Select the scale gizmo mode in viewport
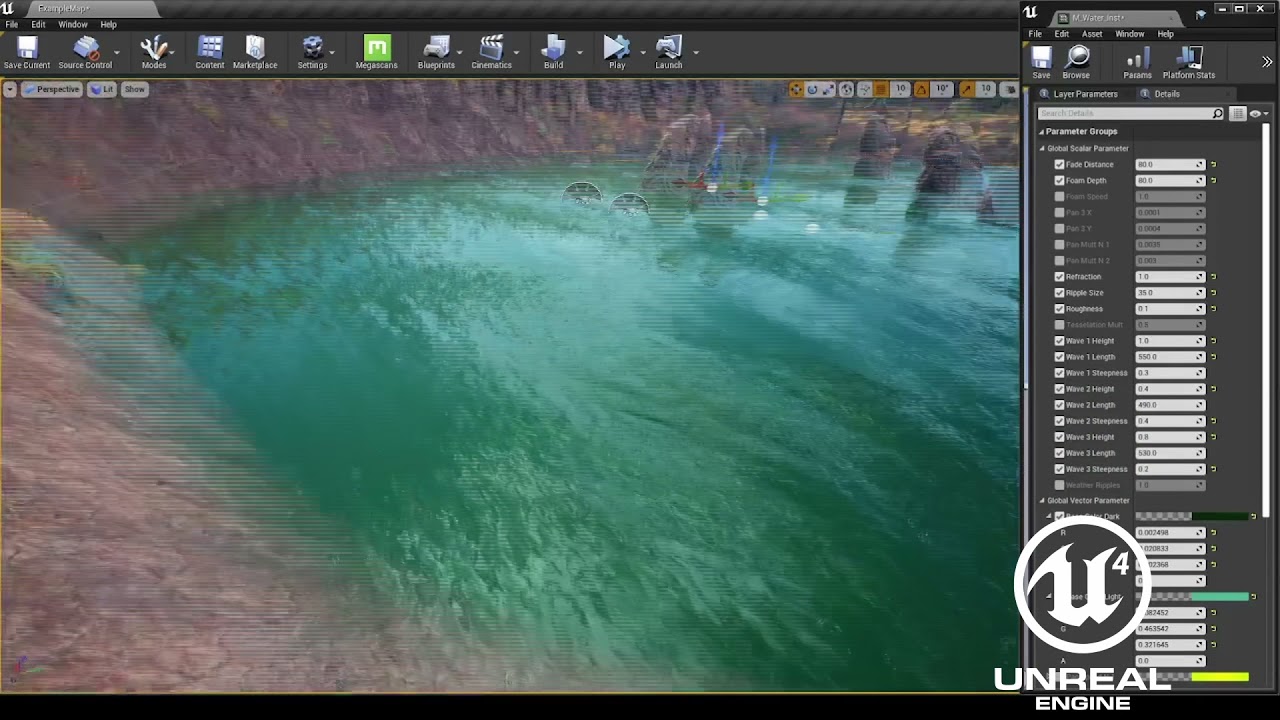The width and height of the screenshot is (1280, 720). pos(829,89)
